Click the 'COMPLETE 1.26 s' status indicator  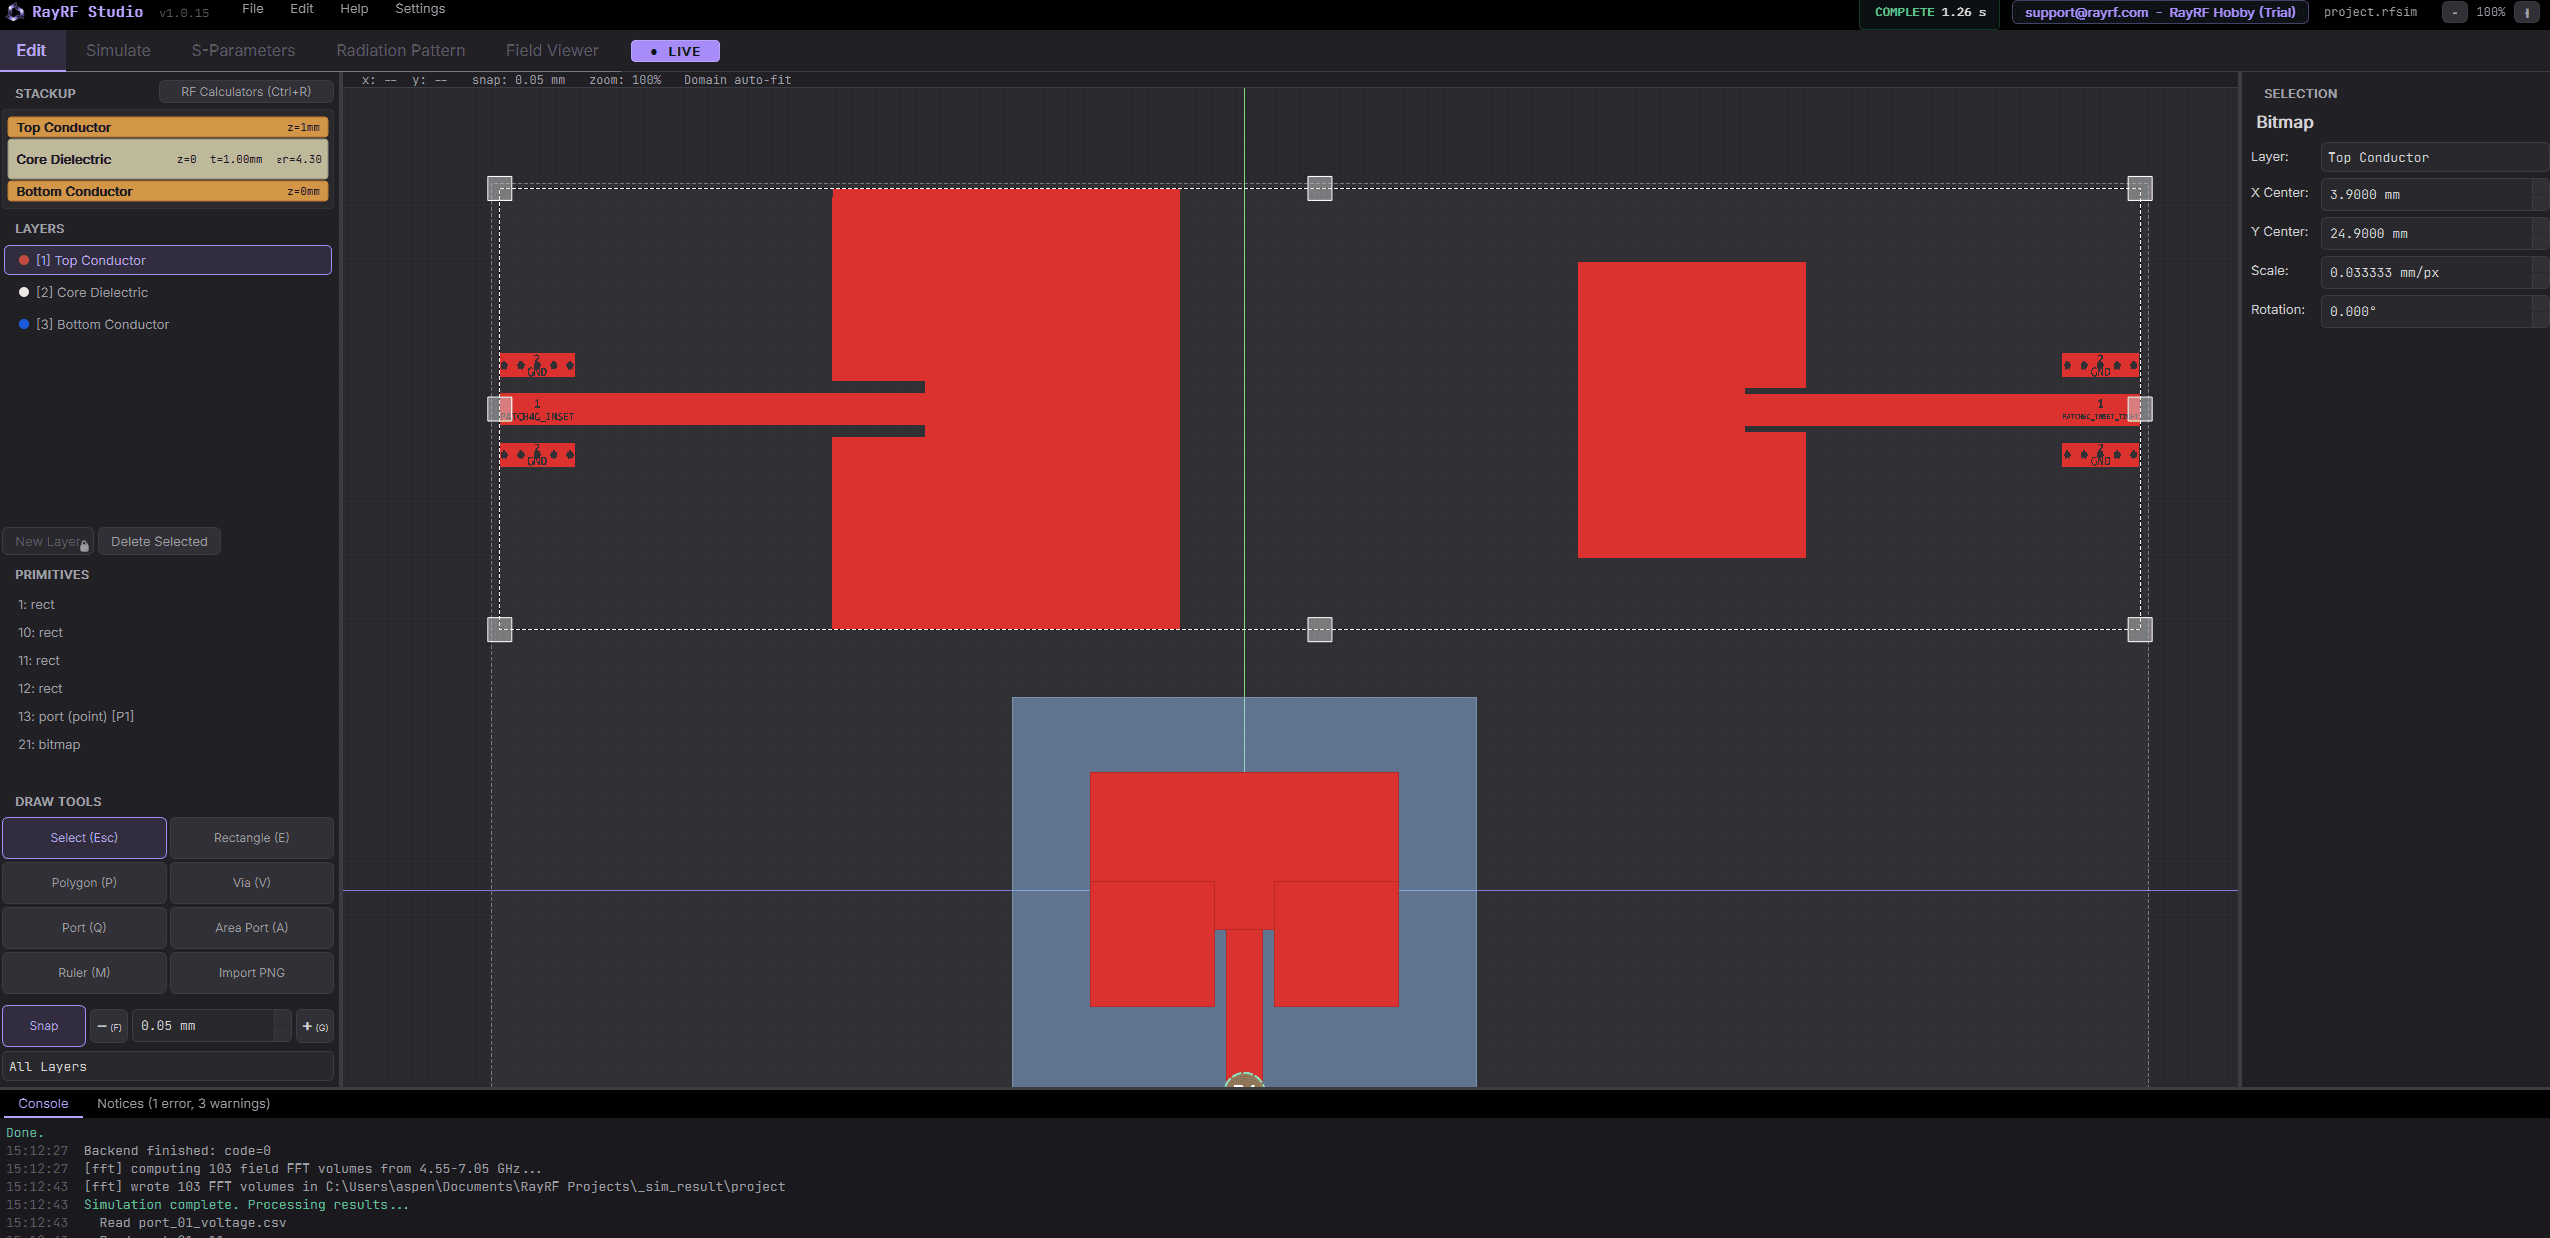pyautogui.click(x=1930, y=13)
